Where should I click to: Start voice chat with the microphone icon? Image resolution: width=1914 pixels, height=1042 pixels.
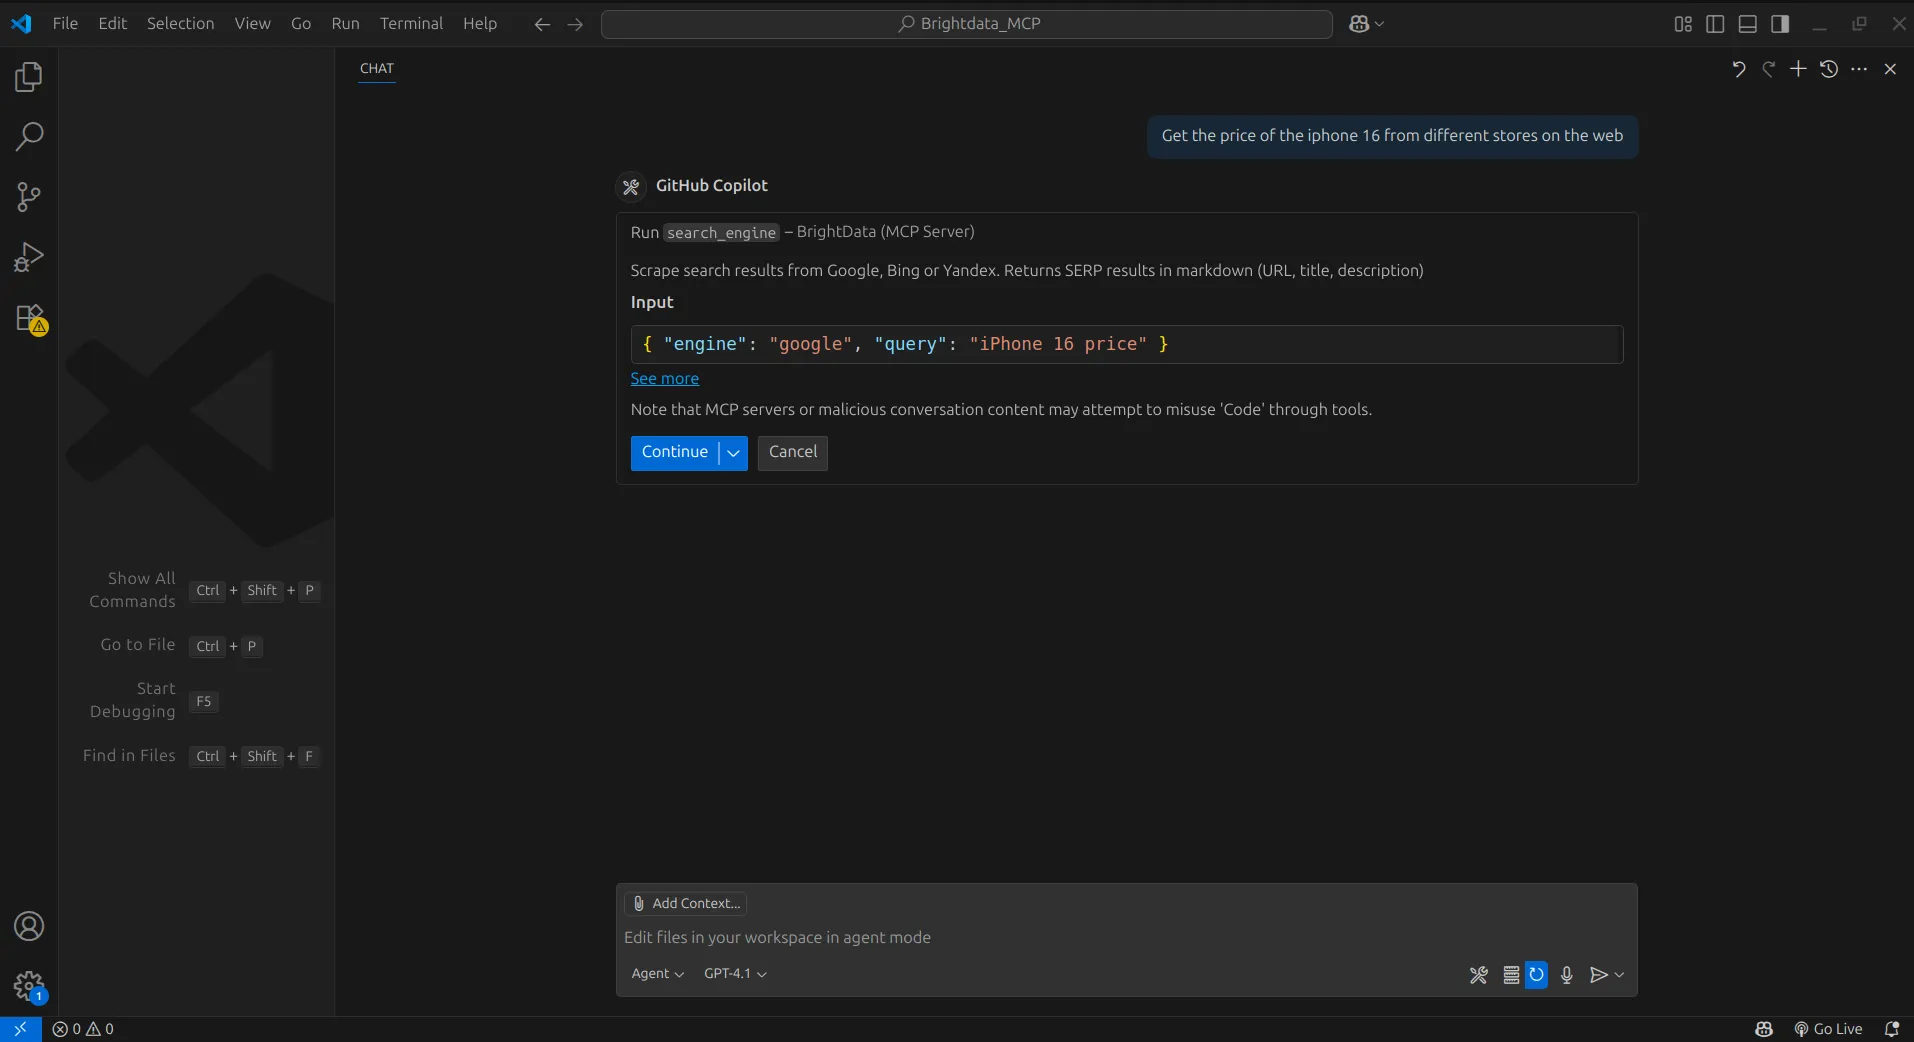1565,975
